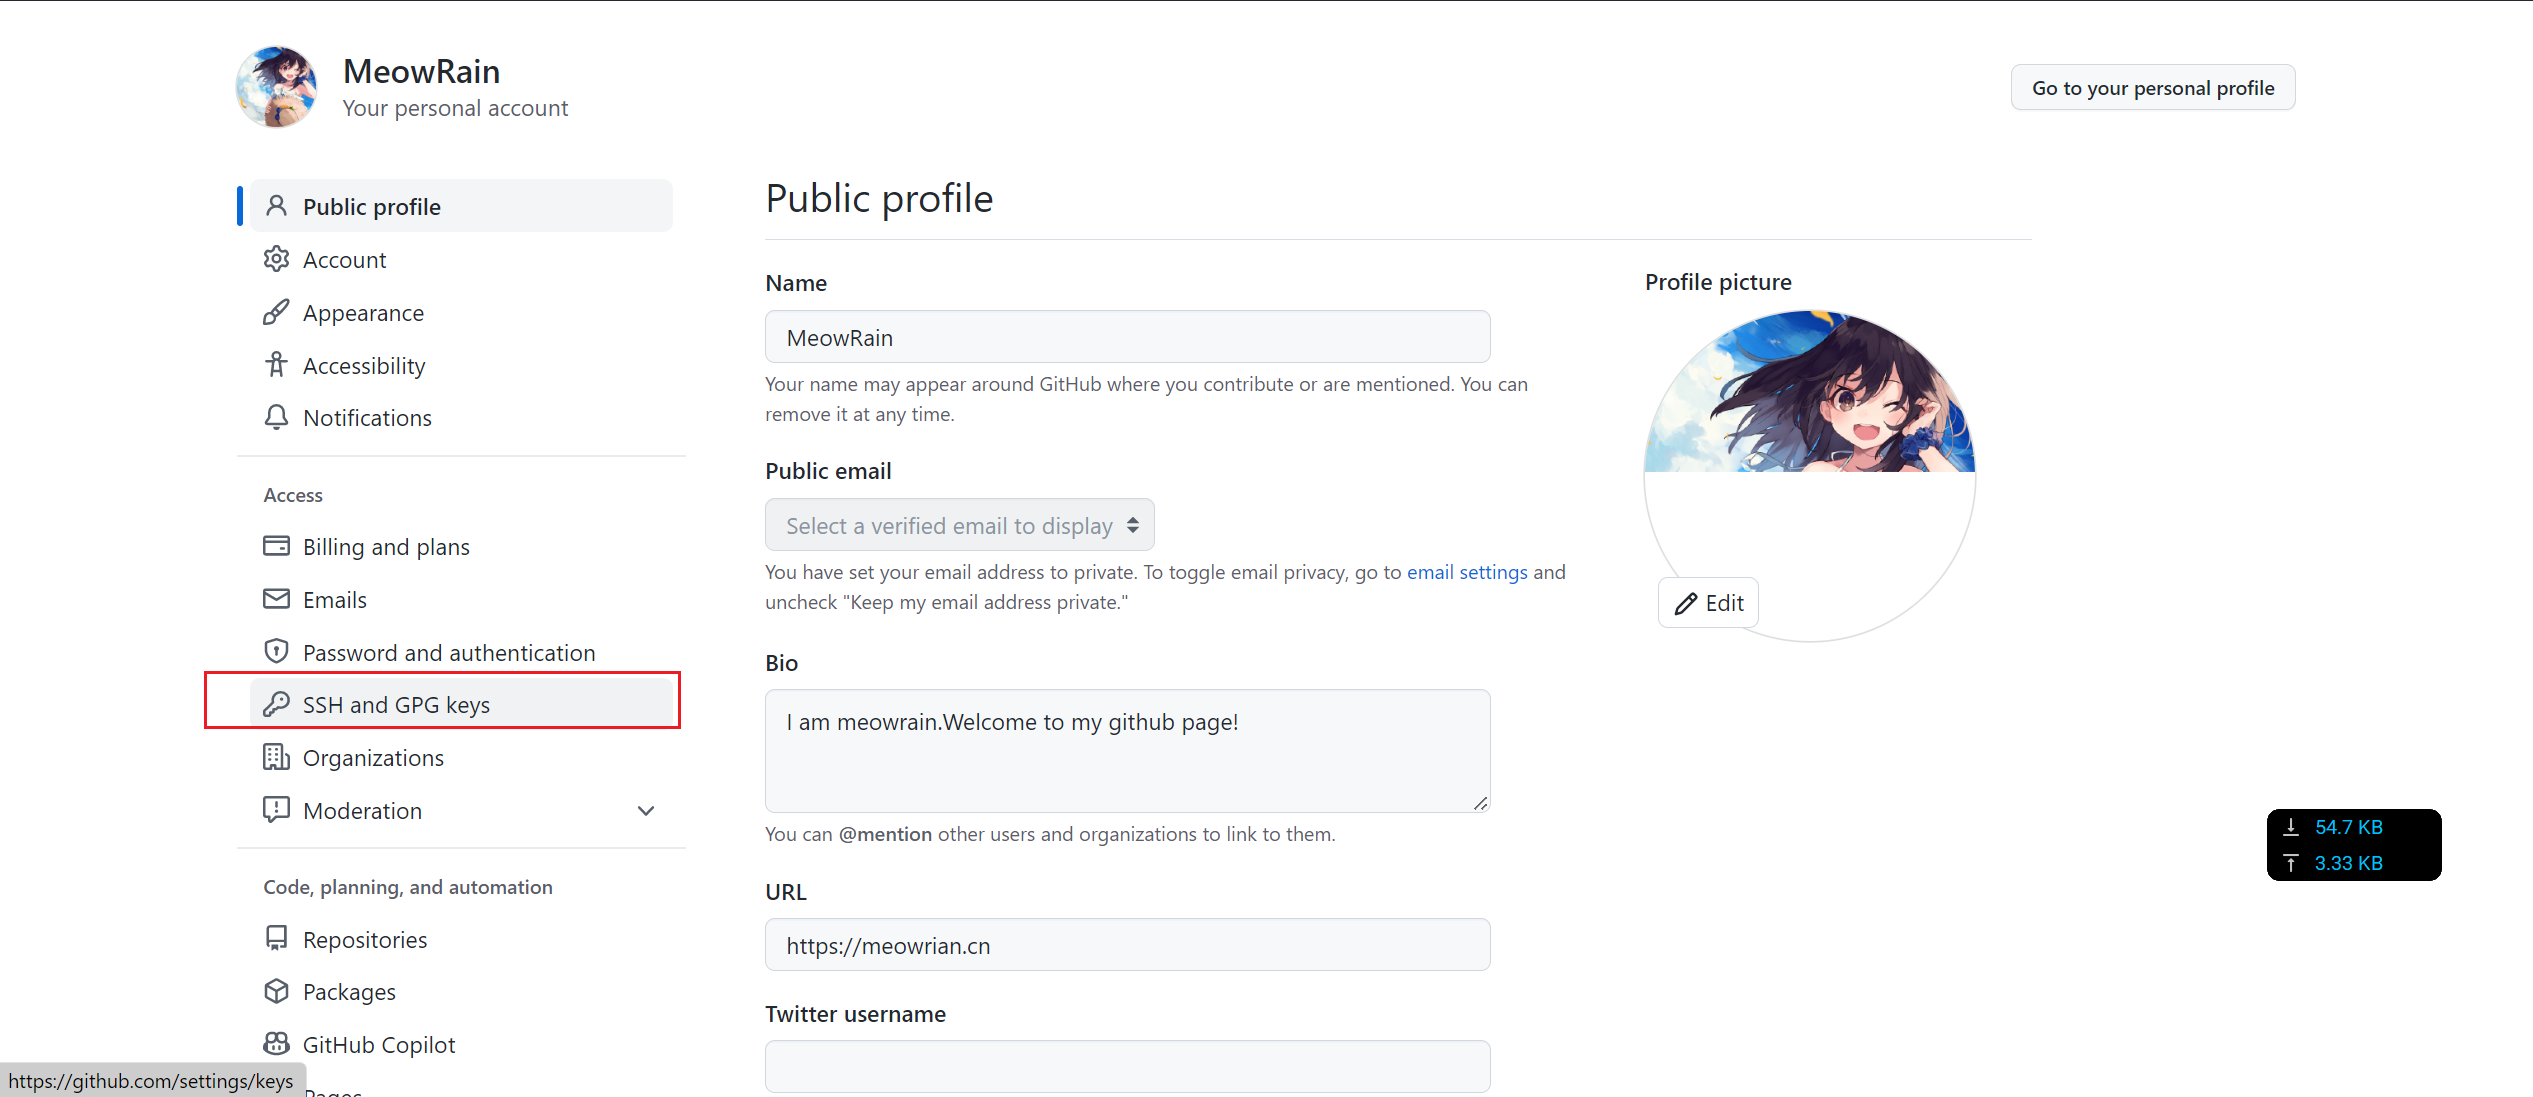The height and width of the screenshot is (1097, 2533).
Task: Click the Packages box icon
Action: (276, 991)
